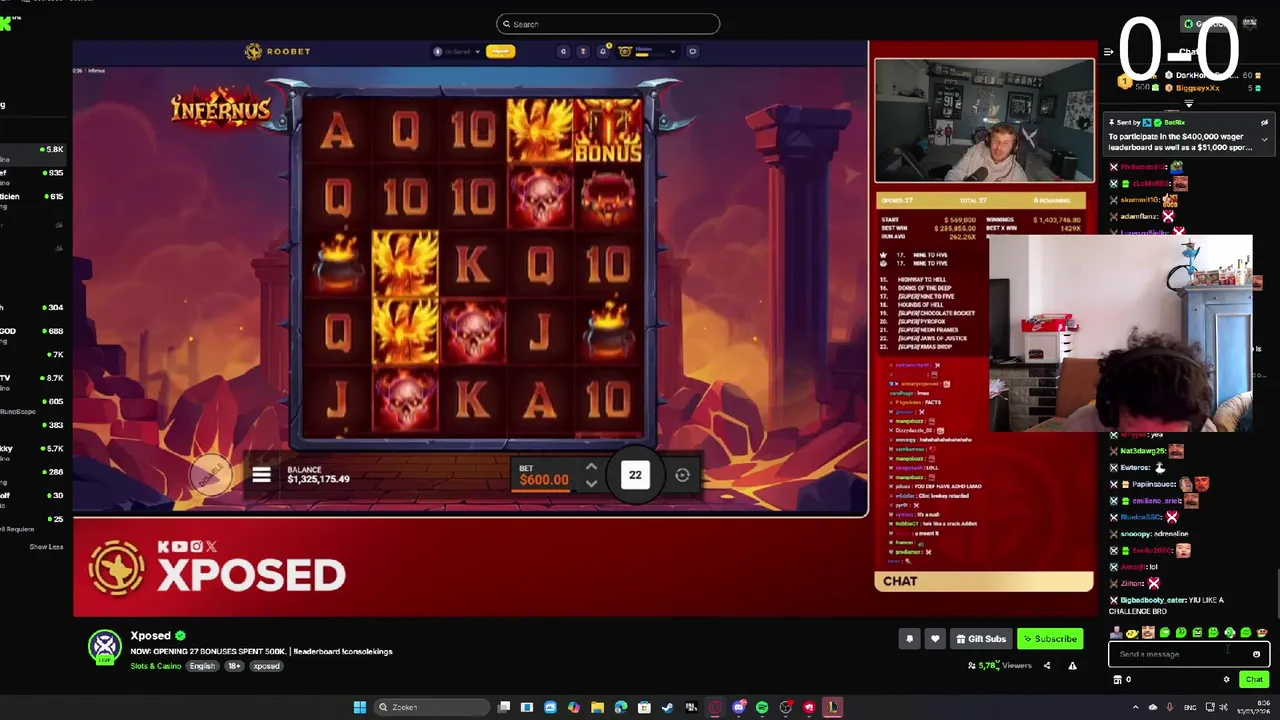Open Opera GX from the taskbar

tap(715, 707)
